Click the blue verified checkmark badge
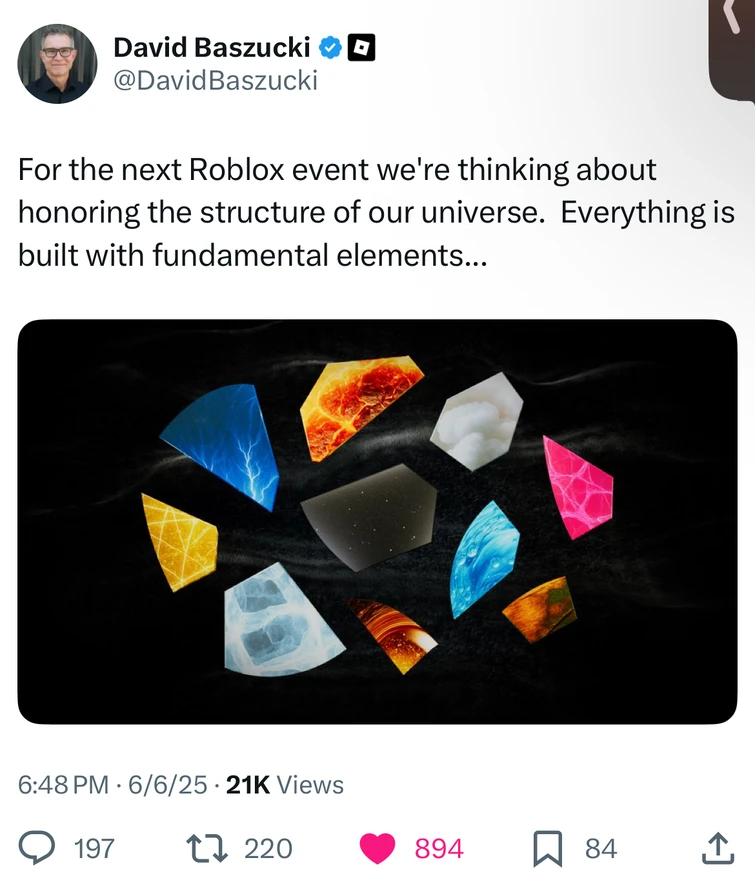The image size is (755, 869). click(330, 47)
